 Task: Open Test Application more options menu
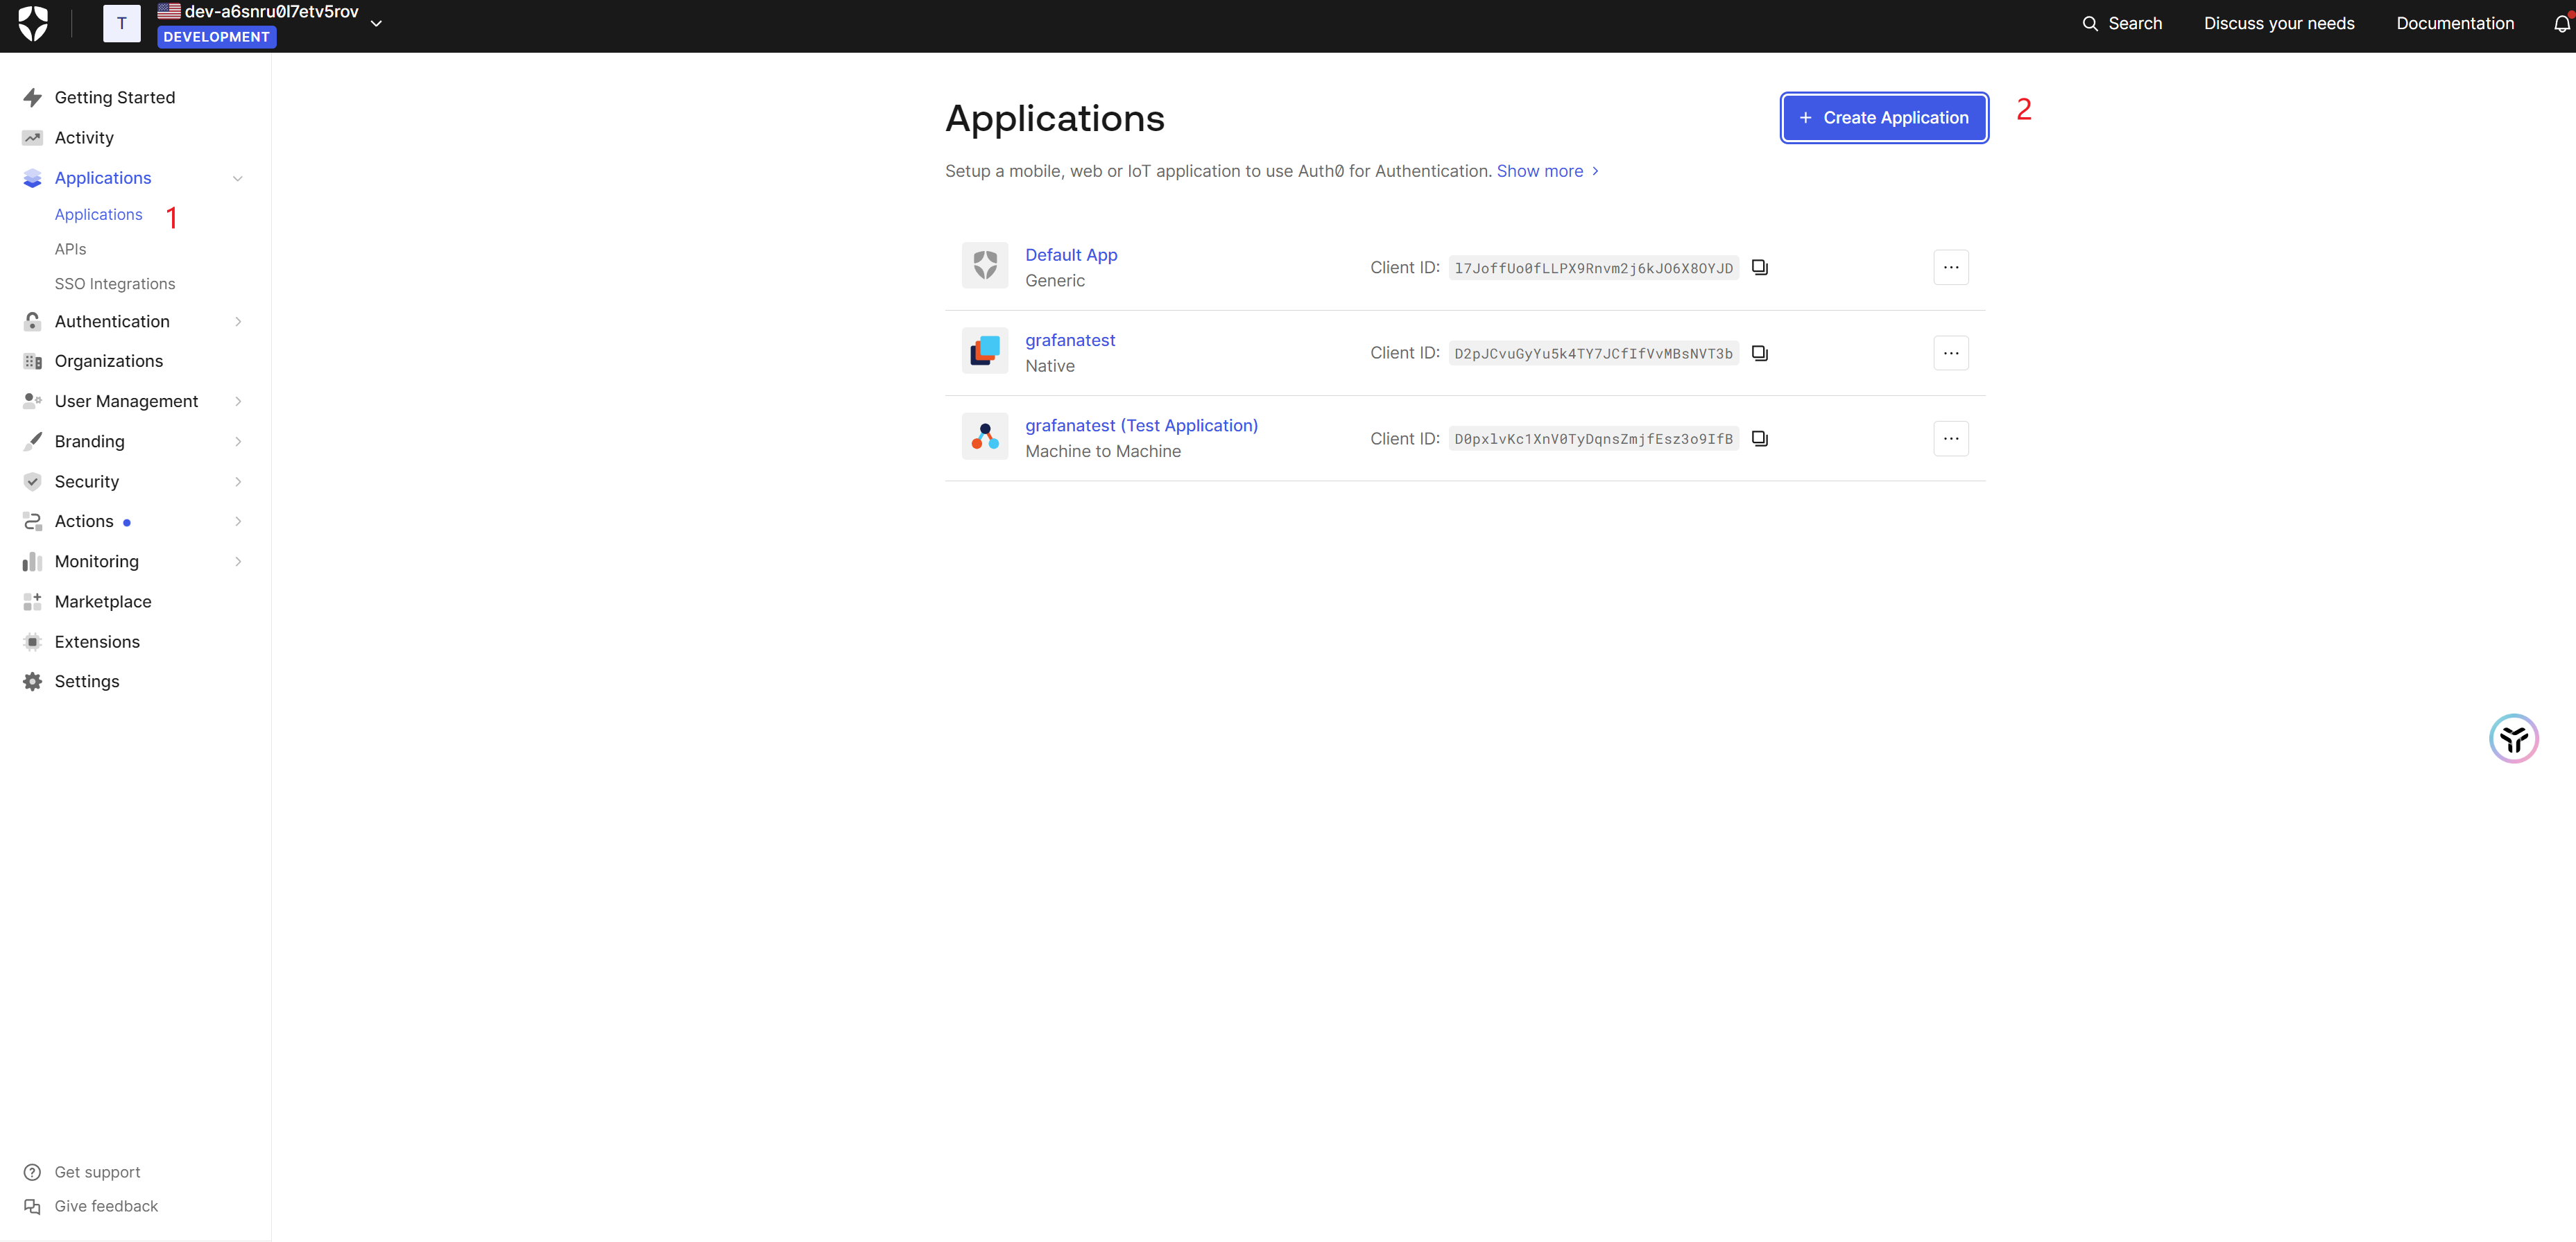[1950, 438]
